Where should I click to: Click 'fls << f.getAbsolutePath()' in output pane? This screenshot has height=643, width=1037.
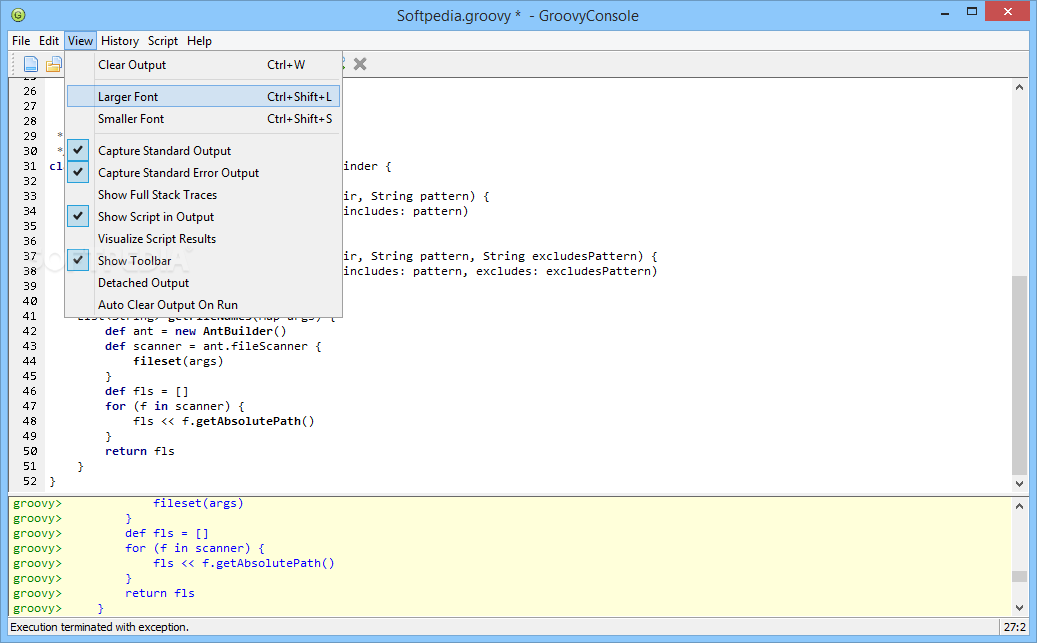[244, 564]
